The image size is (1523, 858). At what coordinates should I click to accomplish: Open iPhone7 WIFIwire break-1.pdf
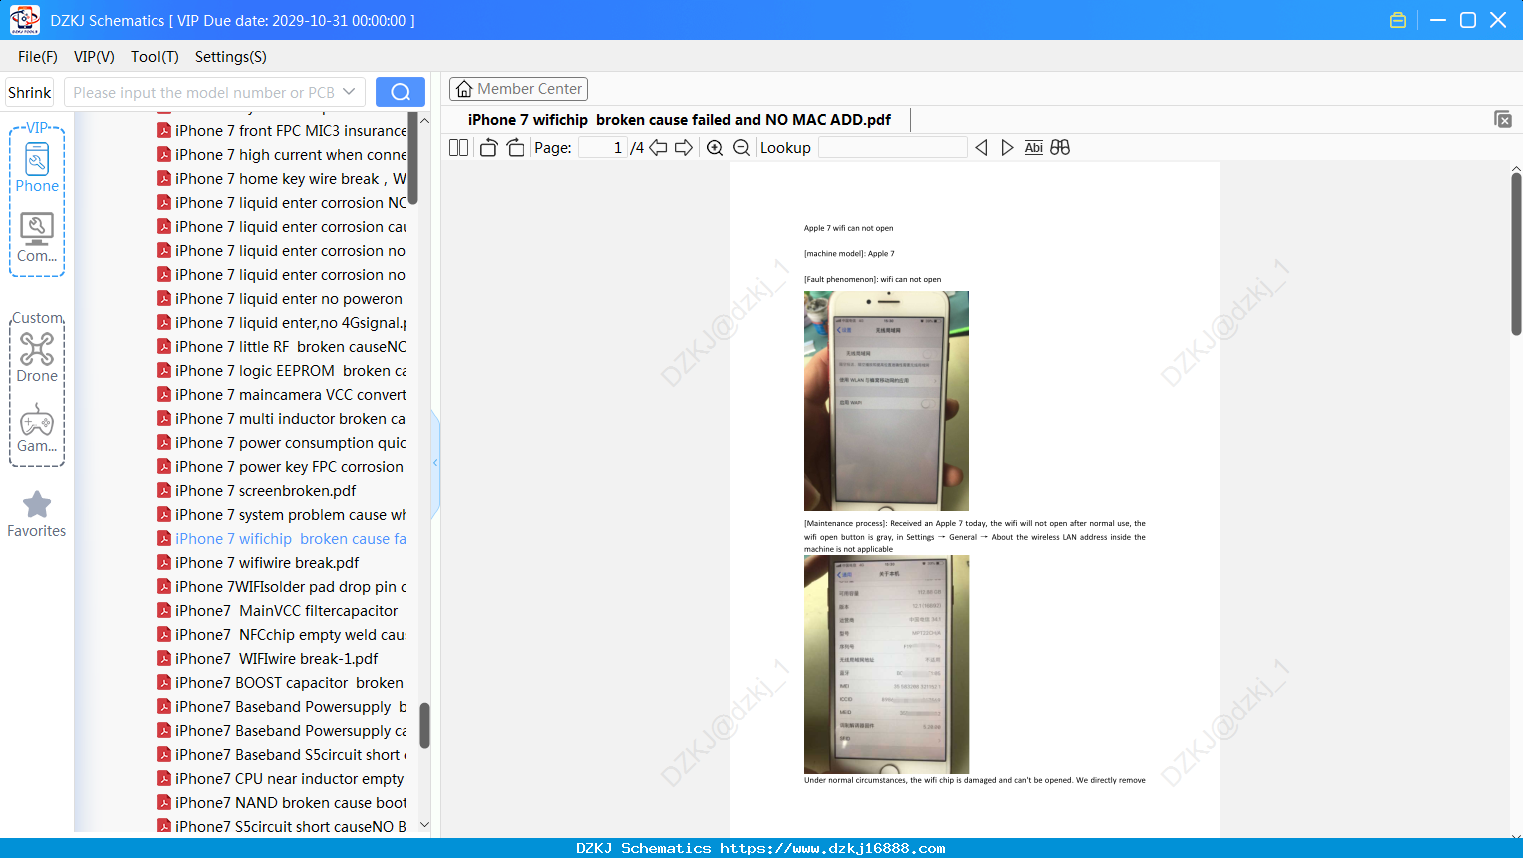point(268,659)
